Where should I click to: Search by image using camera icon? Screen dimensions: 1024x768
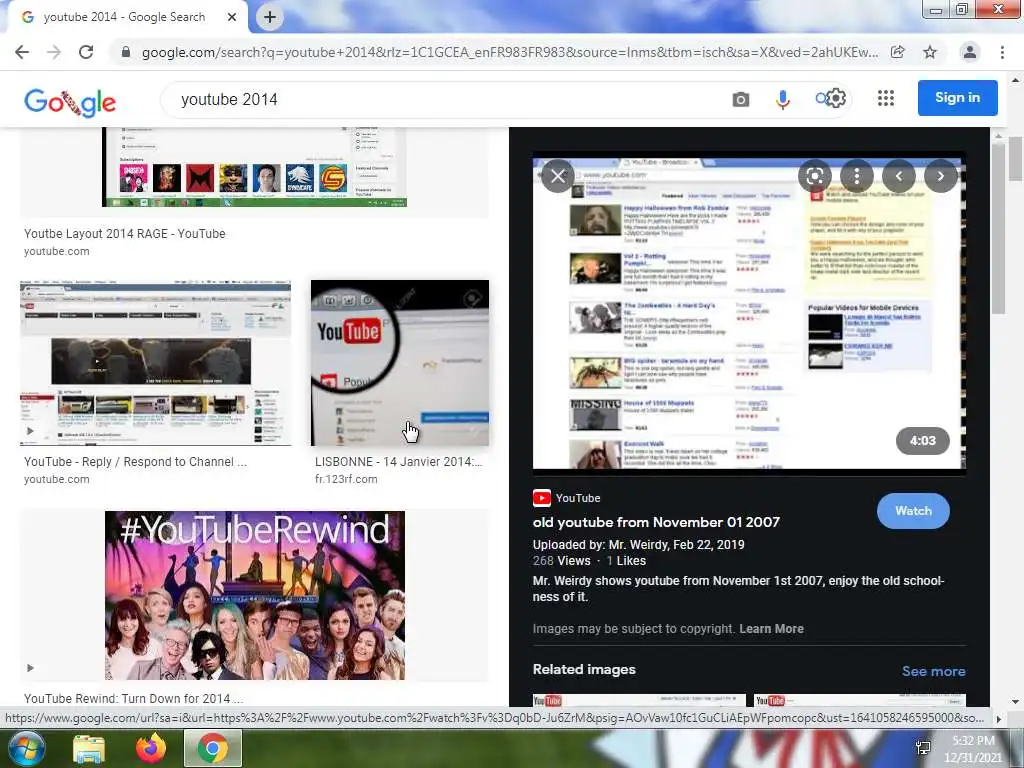(741, 100)
